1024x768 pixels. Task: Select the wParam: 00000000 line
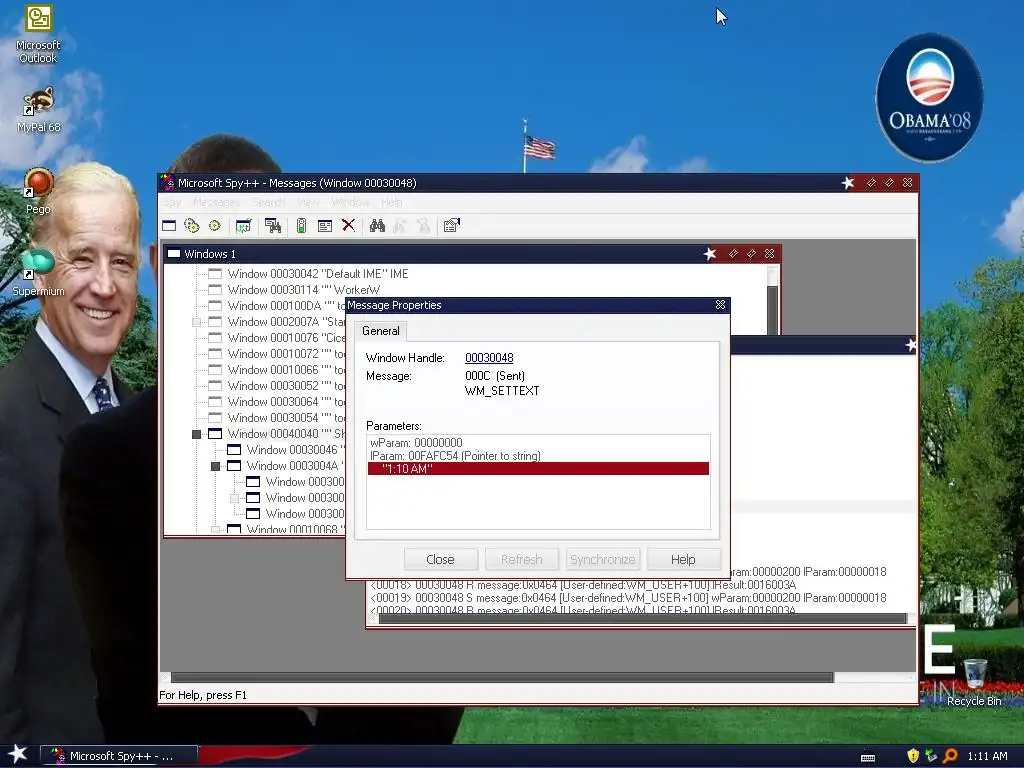(x=416, y=443)
